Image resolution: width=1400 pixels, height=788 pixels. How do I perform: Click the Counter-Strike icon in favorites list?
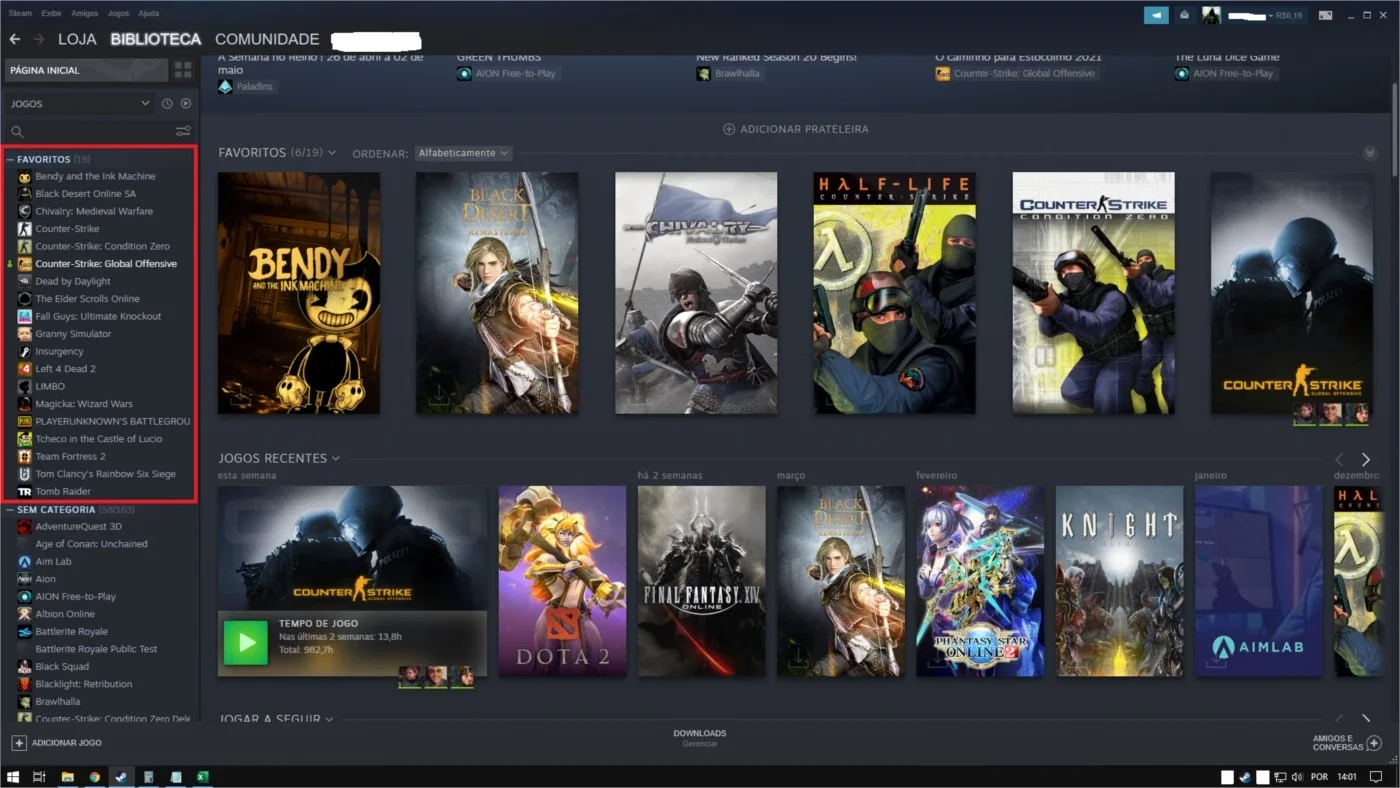click(25, 229)
